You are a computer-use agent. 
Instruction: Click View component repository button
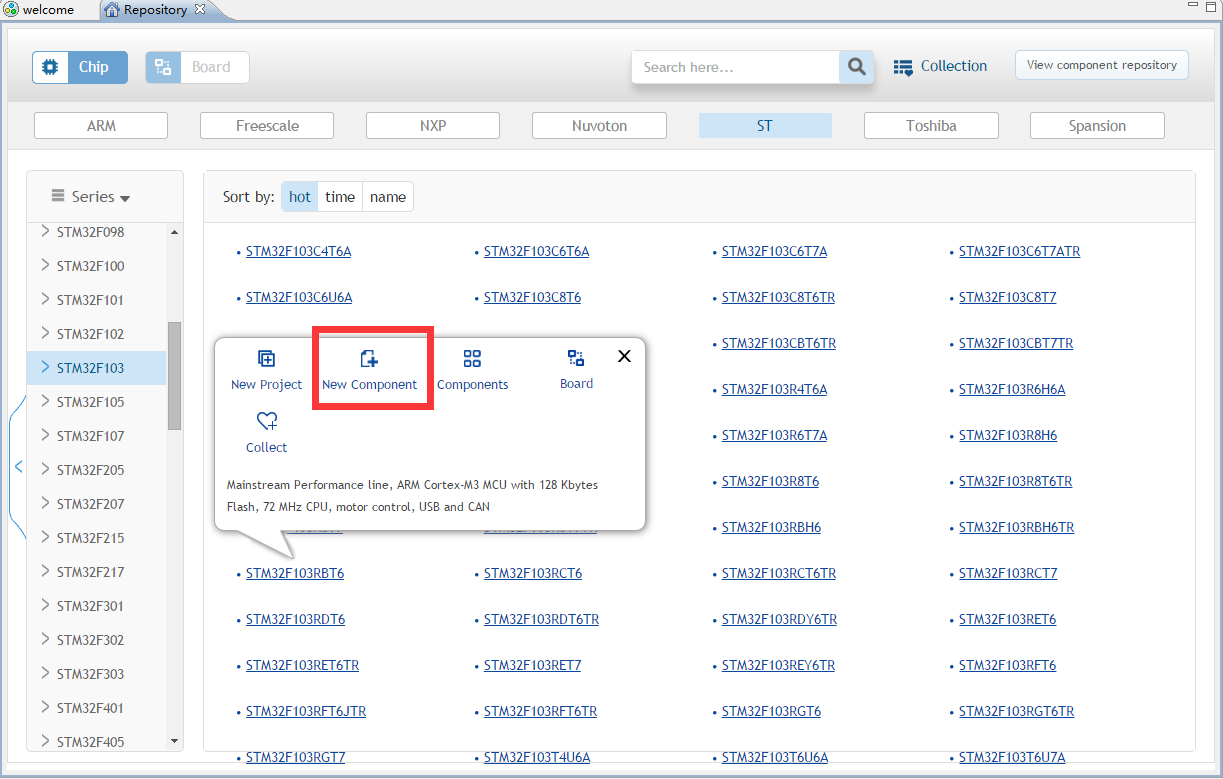[x=1102, y=65]
